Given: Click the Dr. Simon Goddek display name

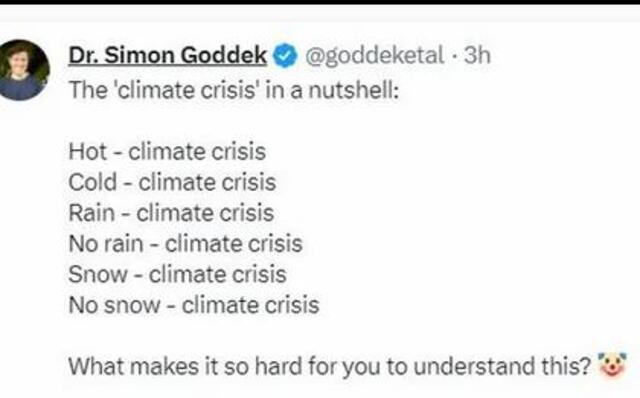Looking at the screenshot, I should pyautogui.click(x=167, y=55).
